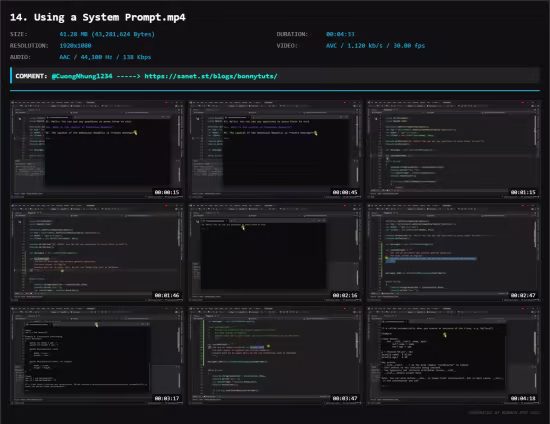Click the duration value '00:04:33'
Screen dimensions: 550x424
[340, 34]
